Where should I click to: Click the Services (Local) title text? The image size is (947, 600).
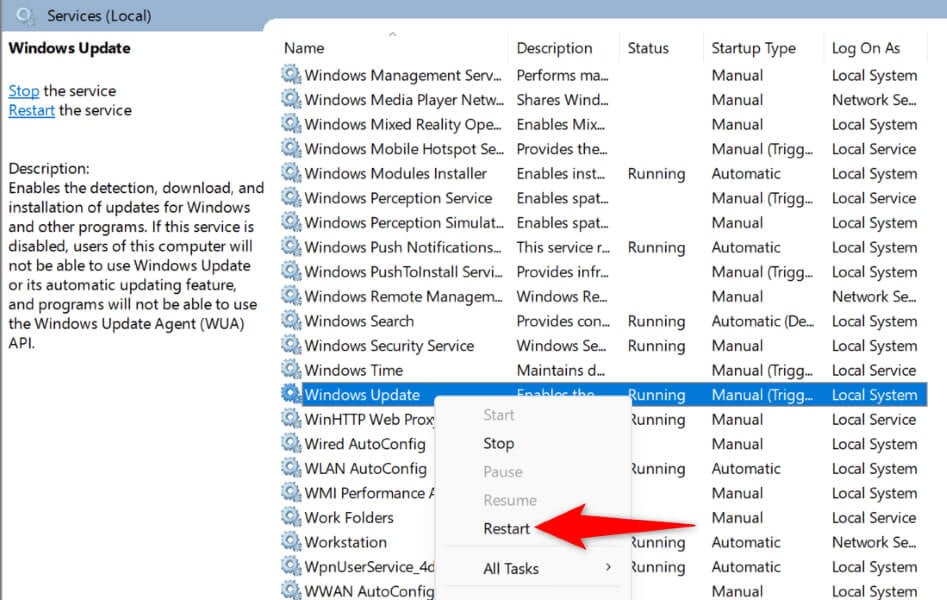coord(99,16)
